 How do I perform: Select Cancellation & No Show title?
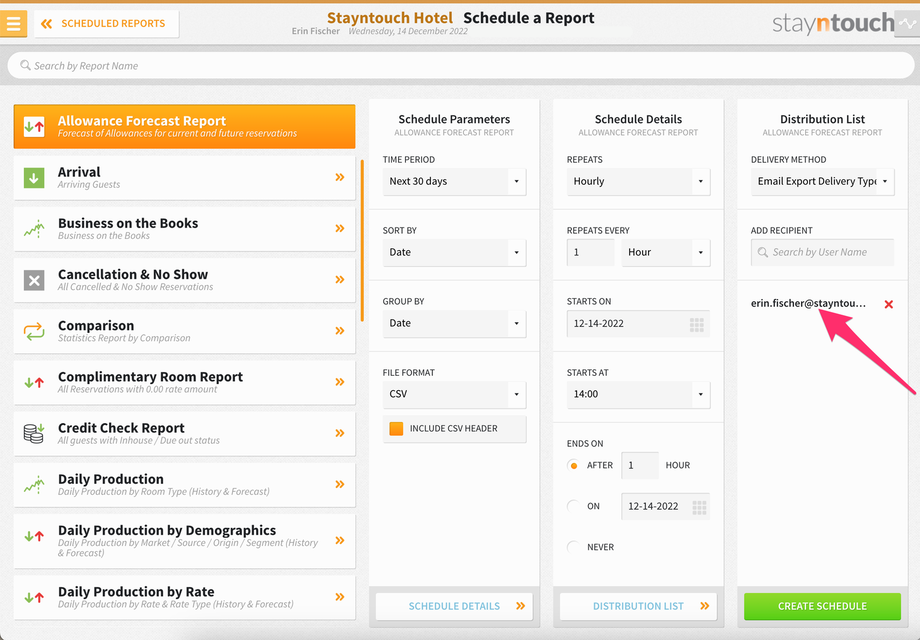(133, 275)
